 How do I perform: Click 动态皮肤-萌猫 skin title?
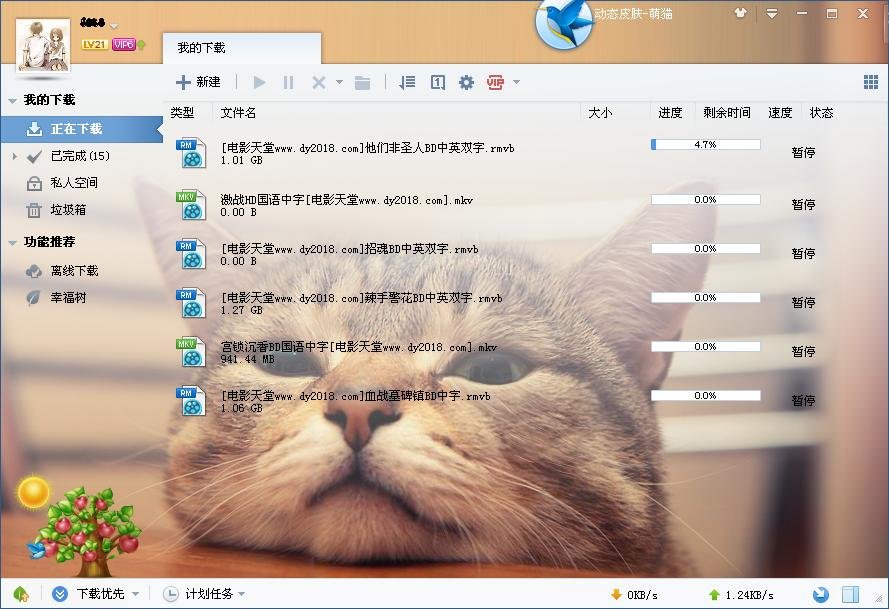[x=633, y=14]
